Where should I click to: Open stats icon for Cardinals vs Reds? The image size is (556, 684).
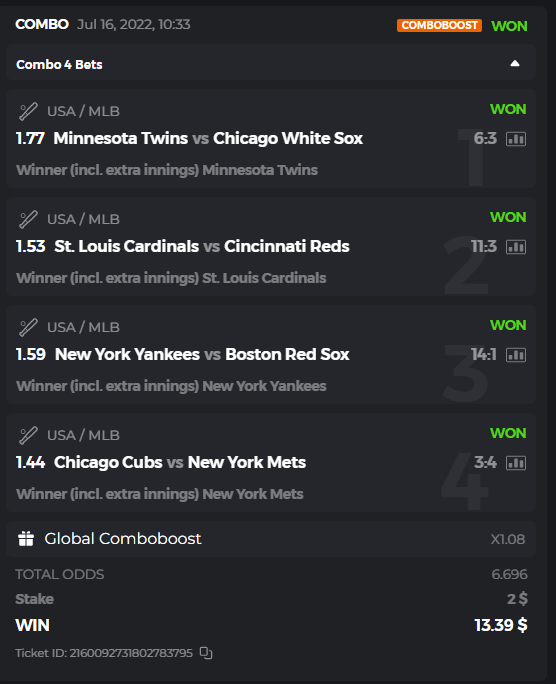(x=516, y=247)
